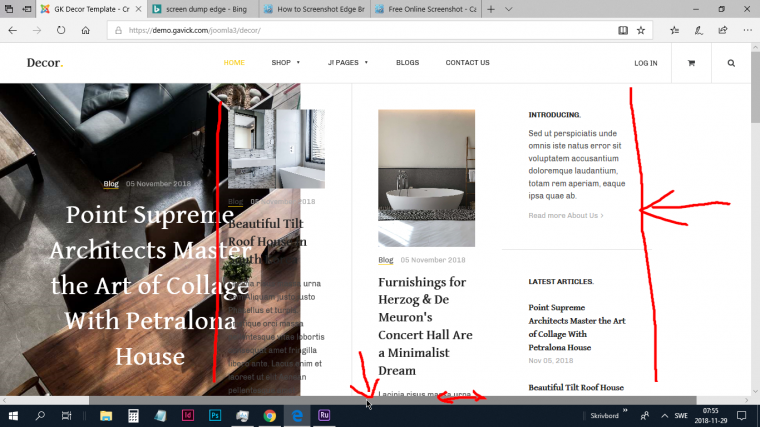Open the bathroom sink article thumbnail
The height and width of the screenshot is (427, 760).
coord(276,149)
